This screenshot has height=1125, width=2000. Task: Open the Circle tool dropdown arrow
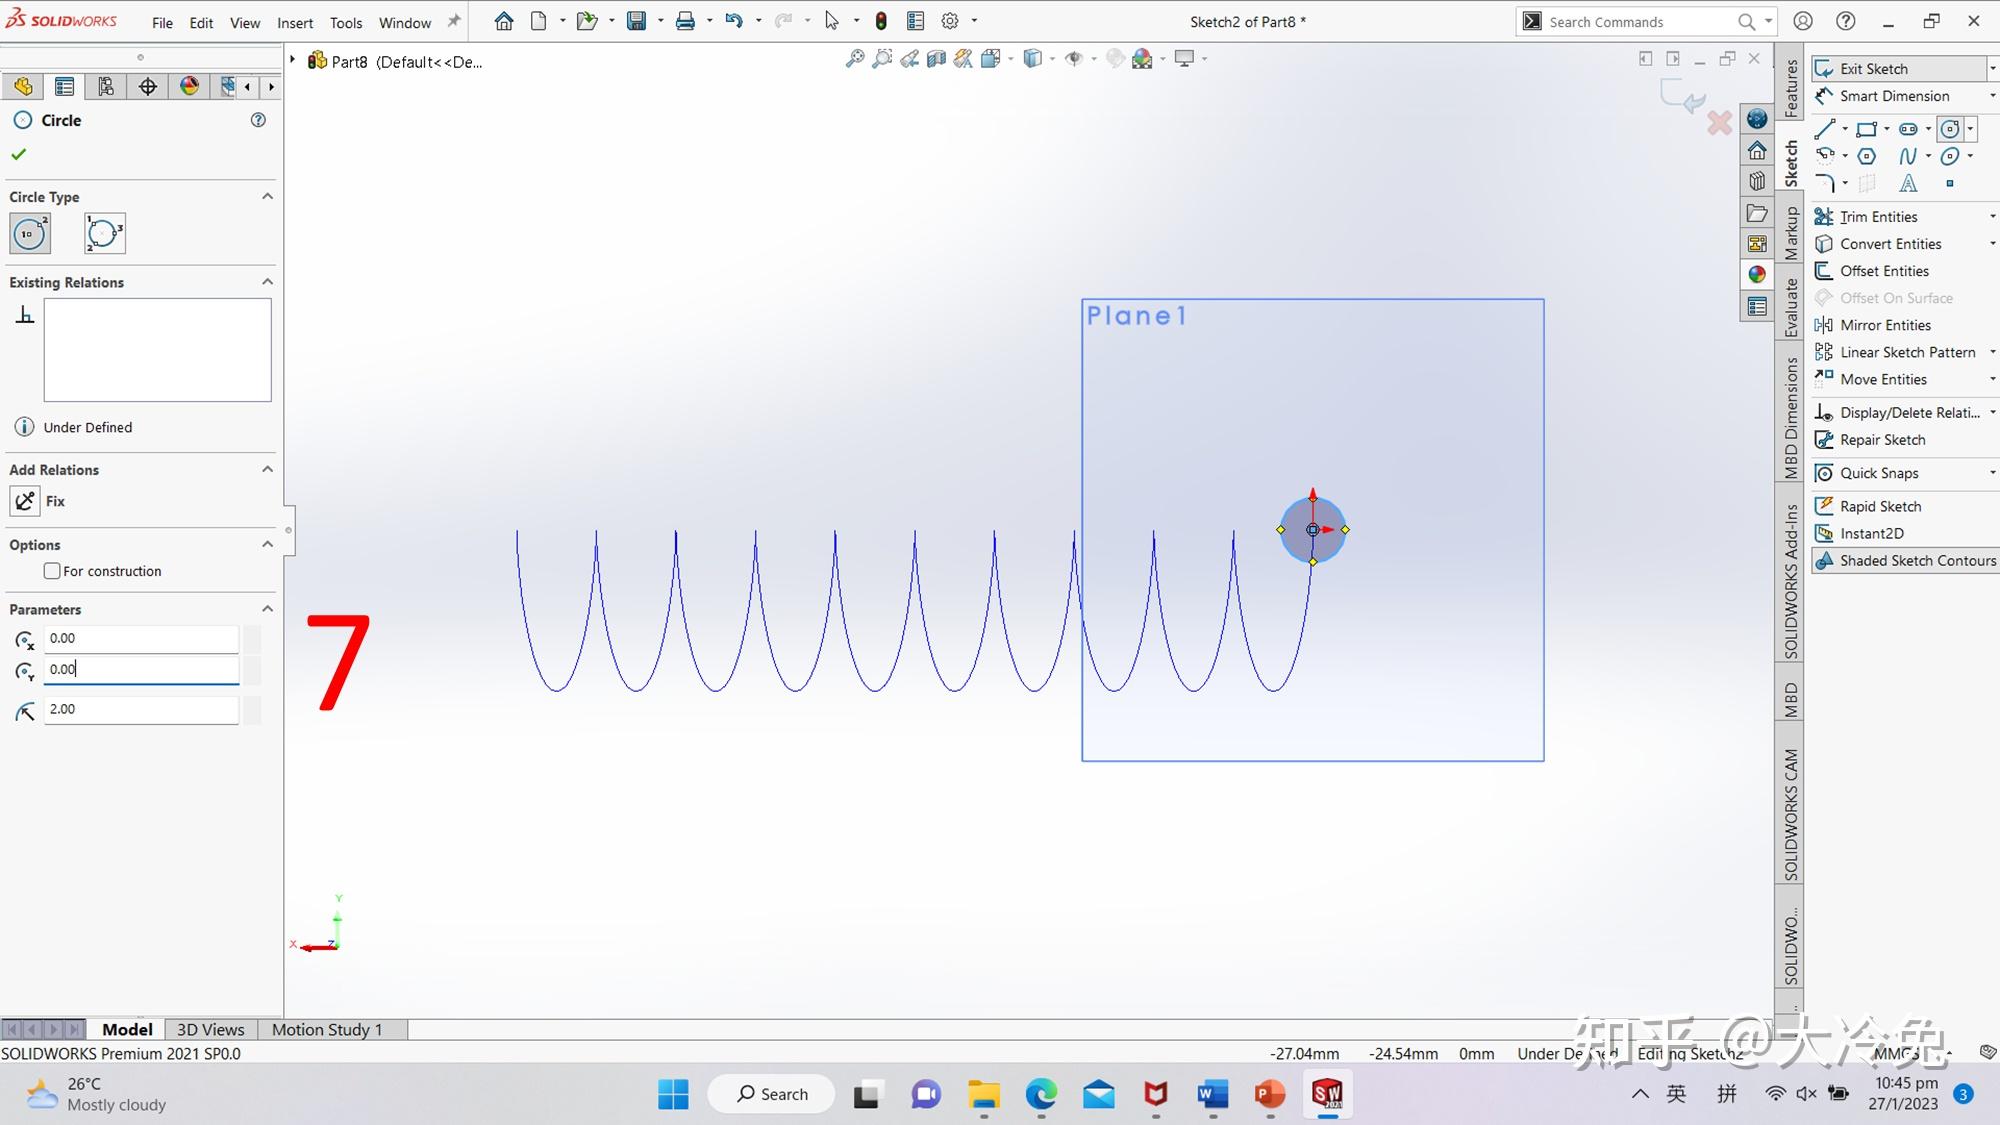click(x=1970, y=129)
